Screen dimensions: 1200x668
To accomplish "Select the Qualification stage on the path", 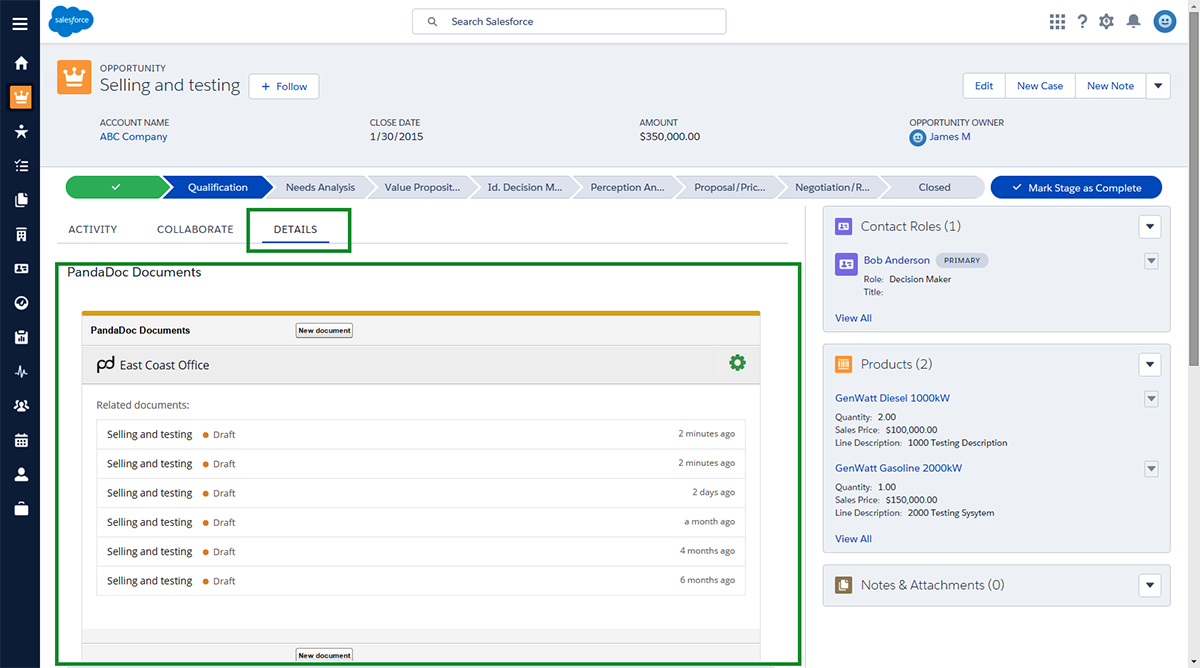I will click(x=220, y=187).
